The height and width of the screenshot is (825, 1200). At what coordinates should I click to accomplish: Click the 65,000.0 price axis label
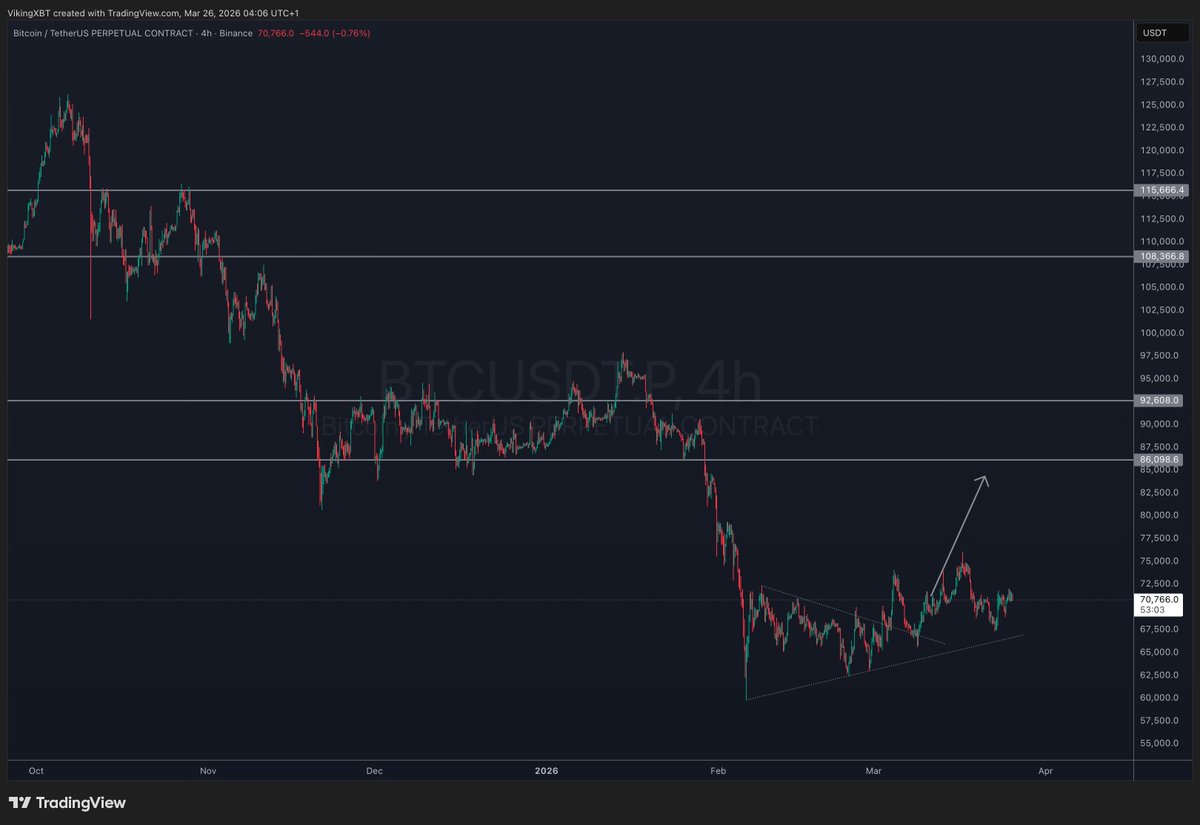point(1160,652)
